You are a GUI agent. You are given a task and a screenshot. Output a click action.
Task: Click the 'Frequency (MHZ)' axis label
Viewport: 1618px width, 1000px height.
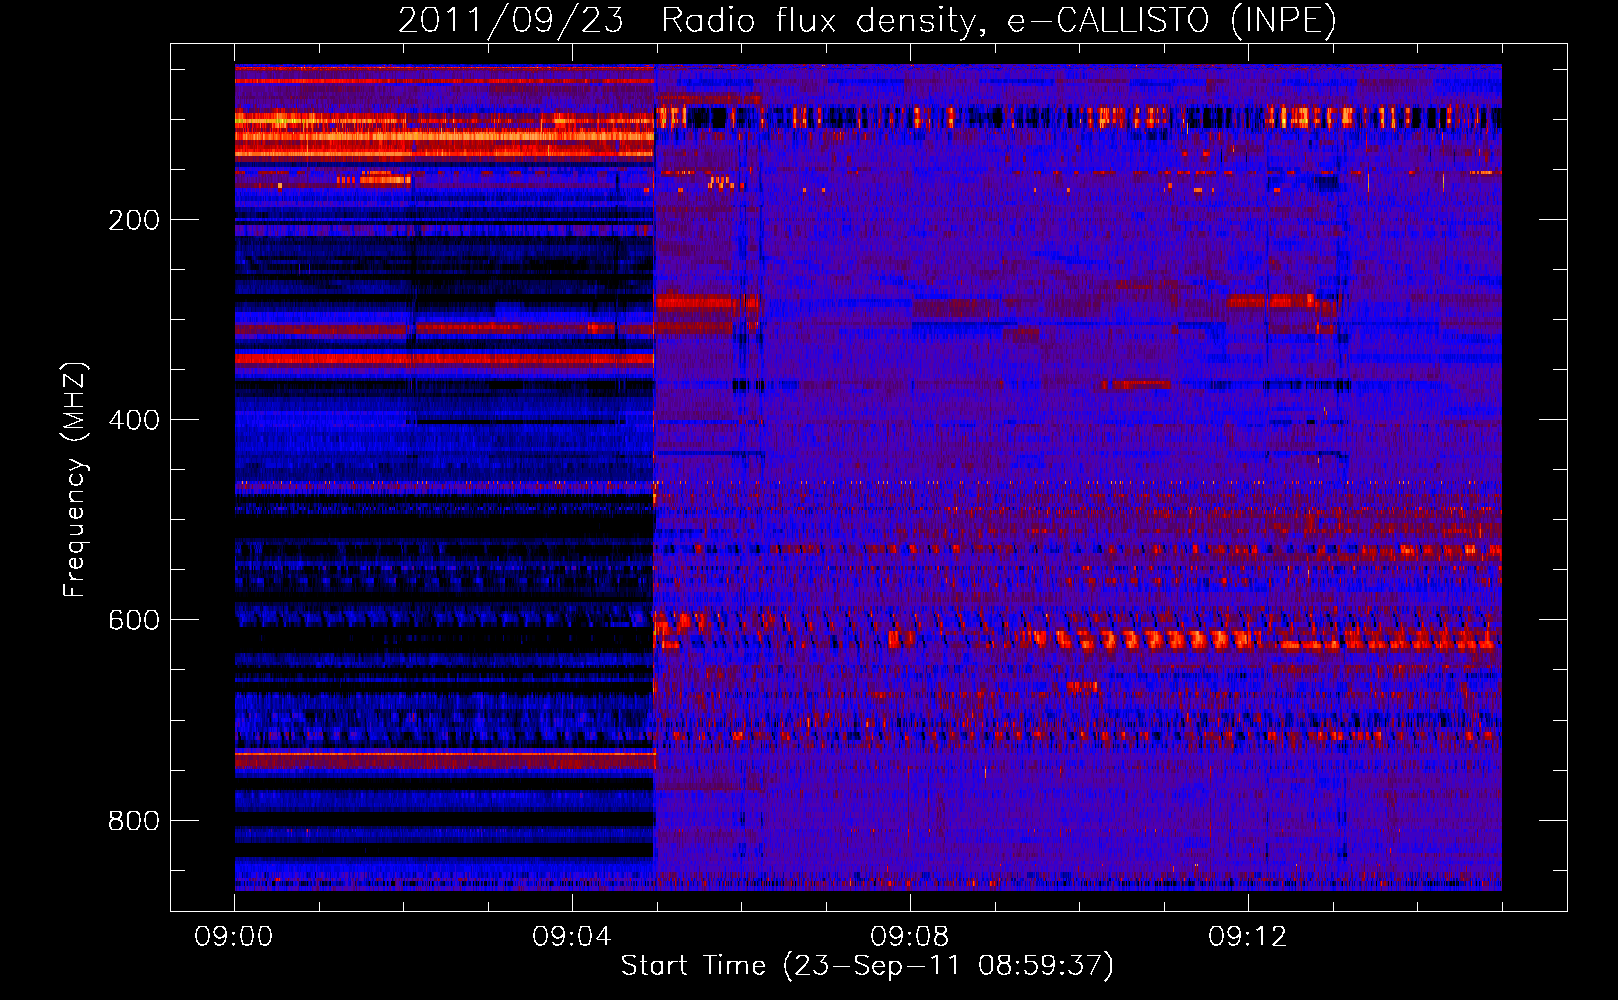(x=76, y=479)
